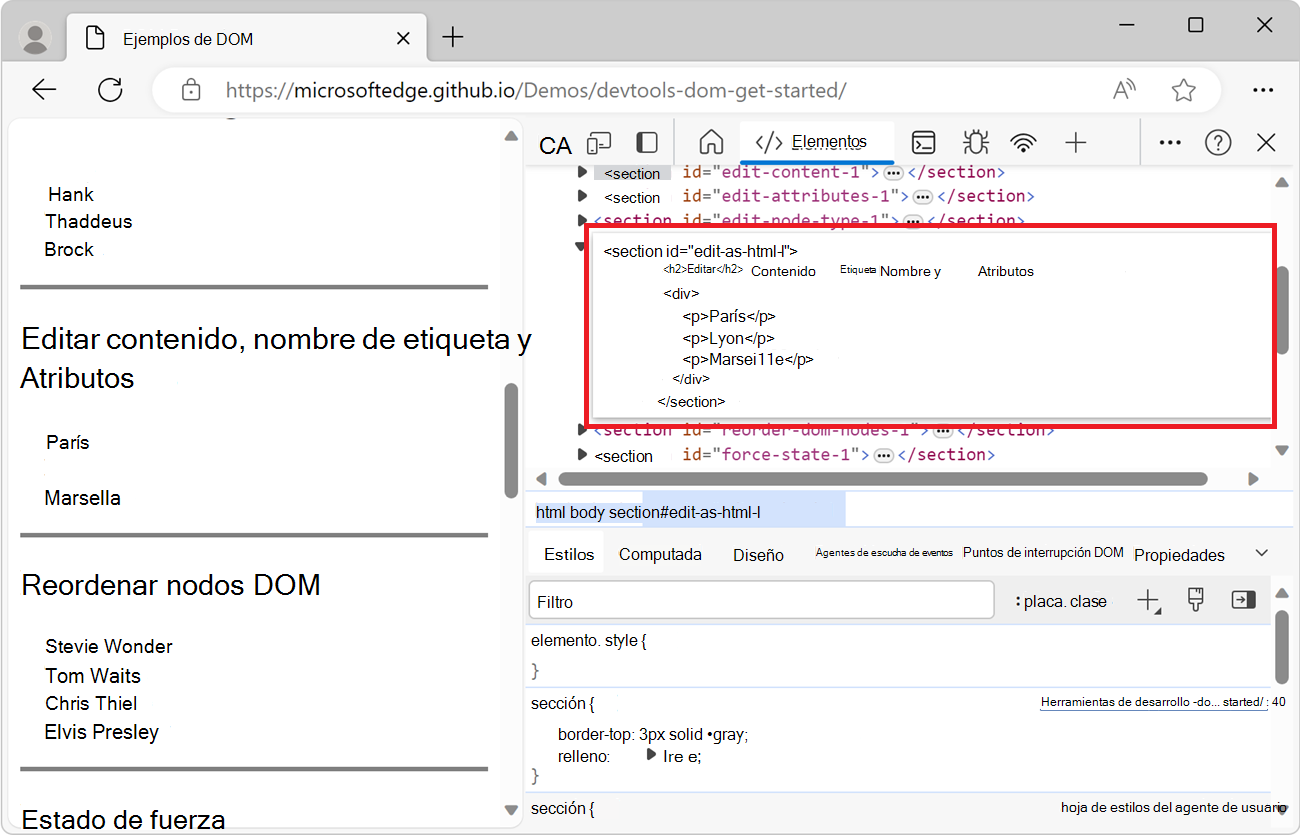Open more DevTools tools with the plus icon

coord(1076,143)
